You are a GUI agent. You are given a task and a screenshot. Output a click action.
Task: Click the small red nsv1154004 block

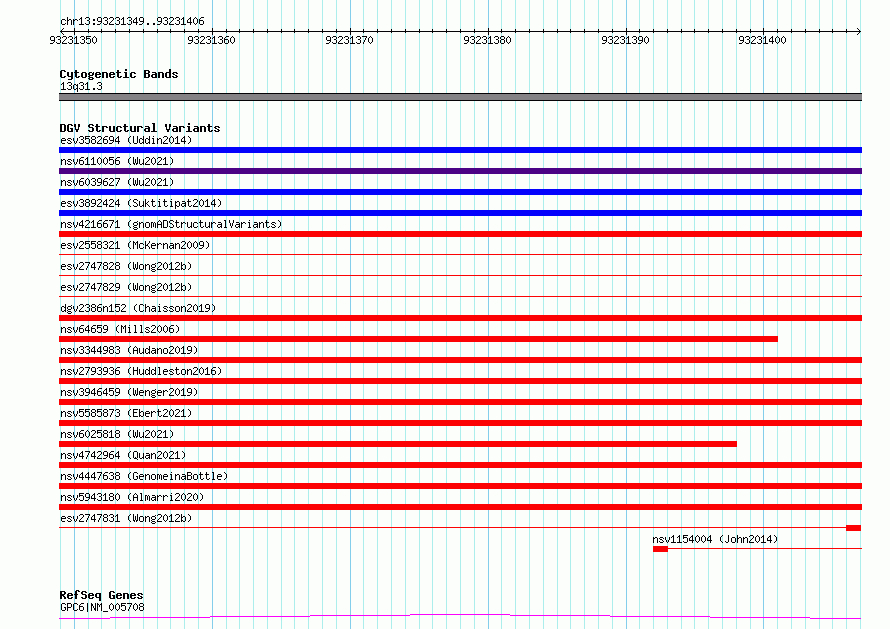click(660, 548)
